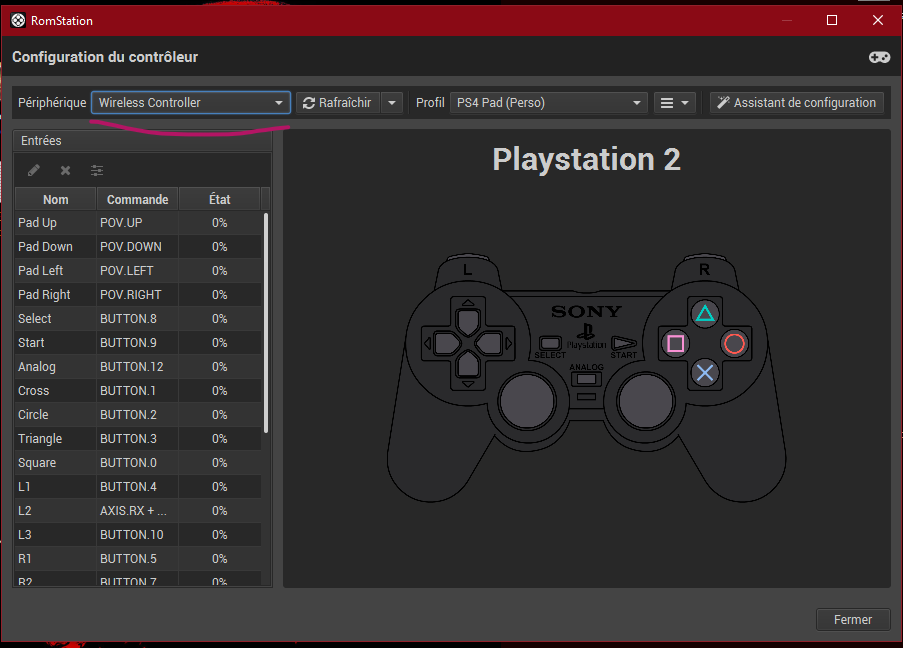The image size is (903, 648).
Task: Select the Pad Left row
Action: 138,271
